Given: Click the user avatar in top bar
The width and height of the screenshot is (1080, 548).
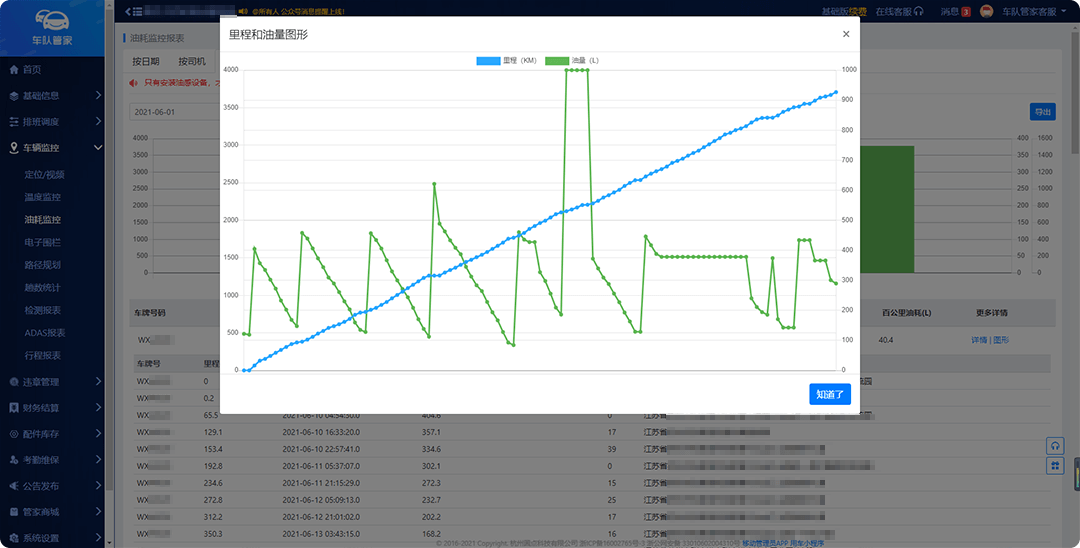Looking at the screenshot, I should click(986, 12).
